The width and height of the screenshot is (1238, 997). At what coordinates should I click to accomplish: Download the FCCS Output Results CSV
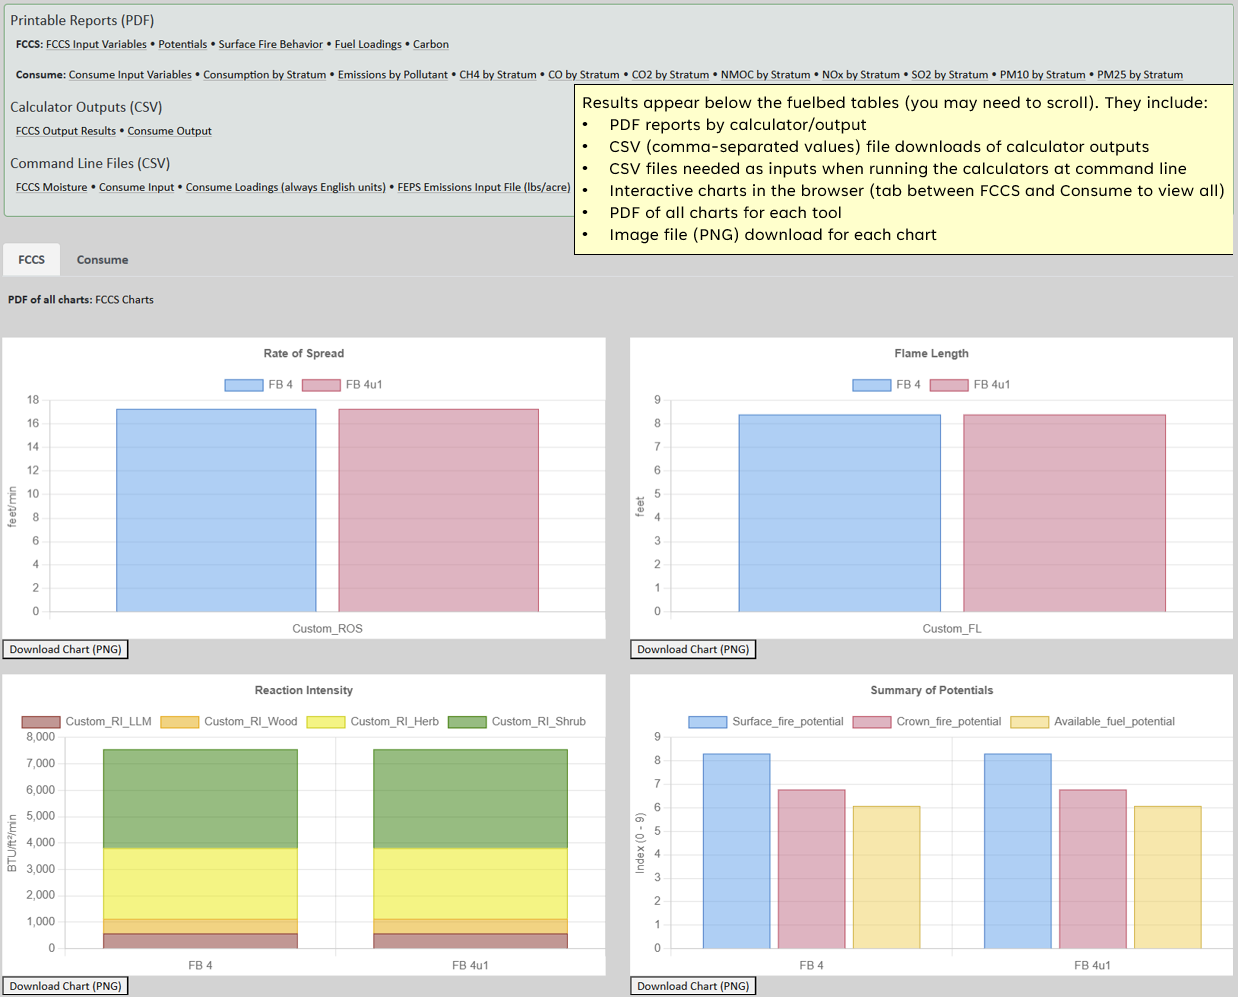(65, 131)
